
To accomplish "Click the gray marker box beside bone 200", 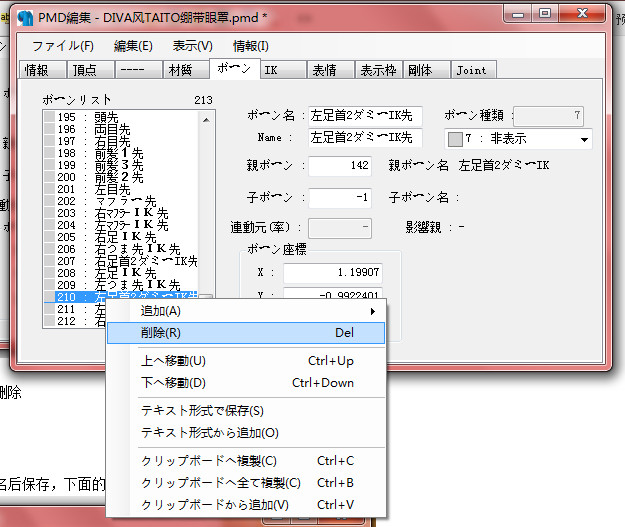I will coord(49,177).
